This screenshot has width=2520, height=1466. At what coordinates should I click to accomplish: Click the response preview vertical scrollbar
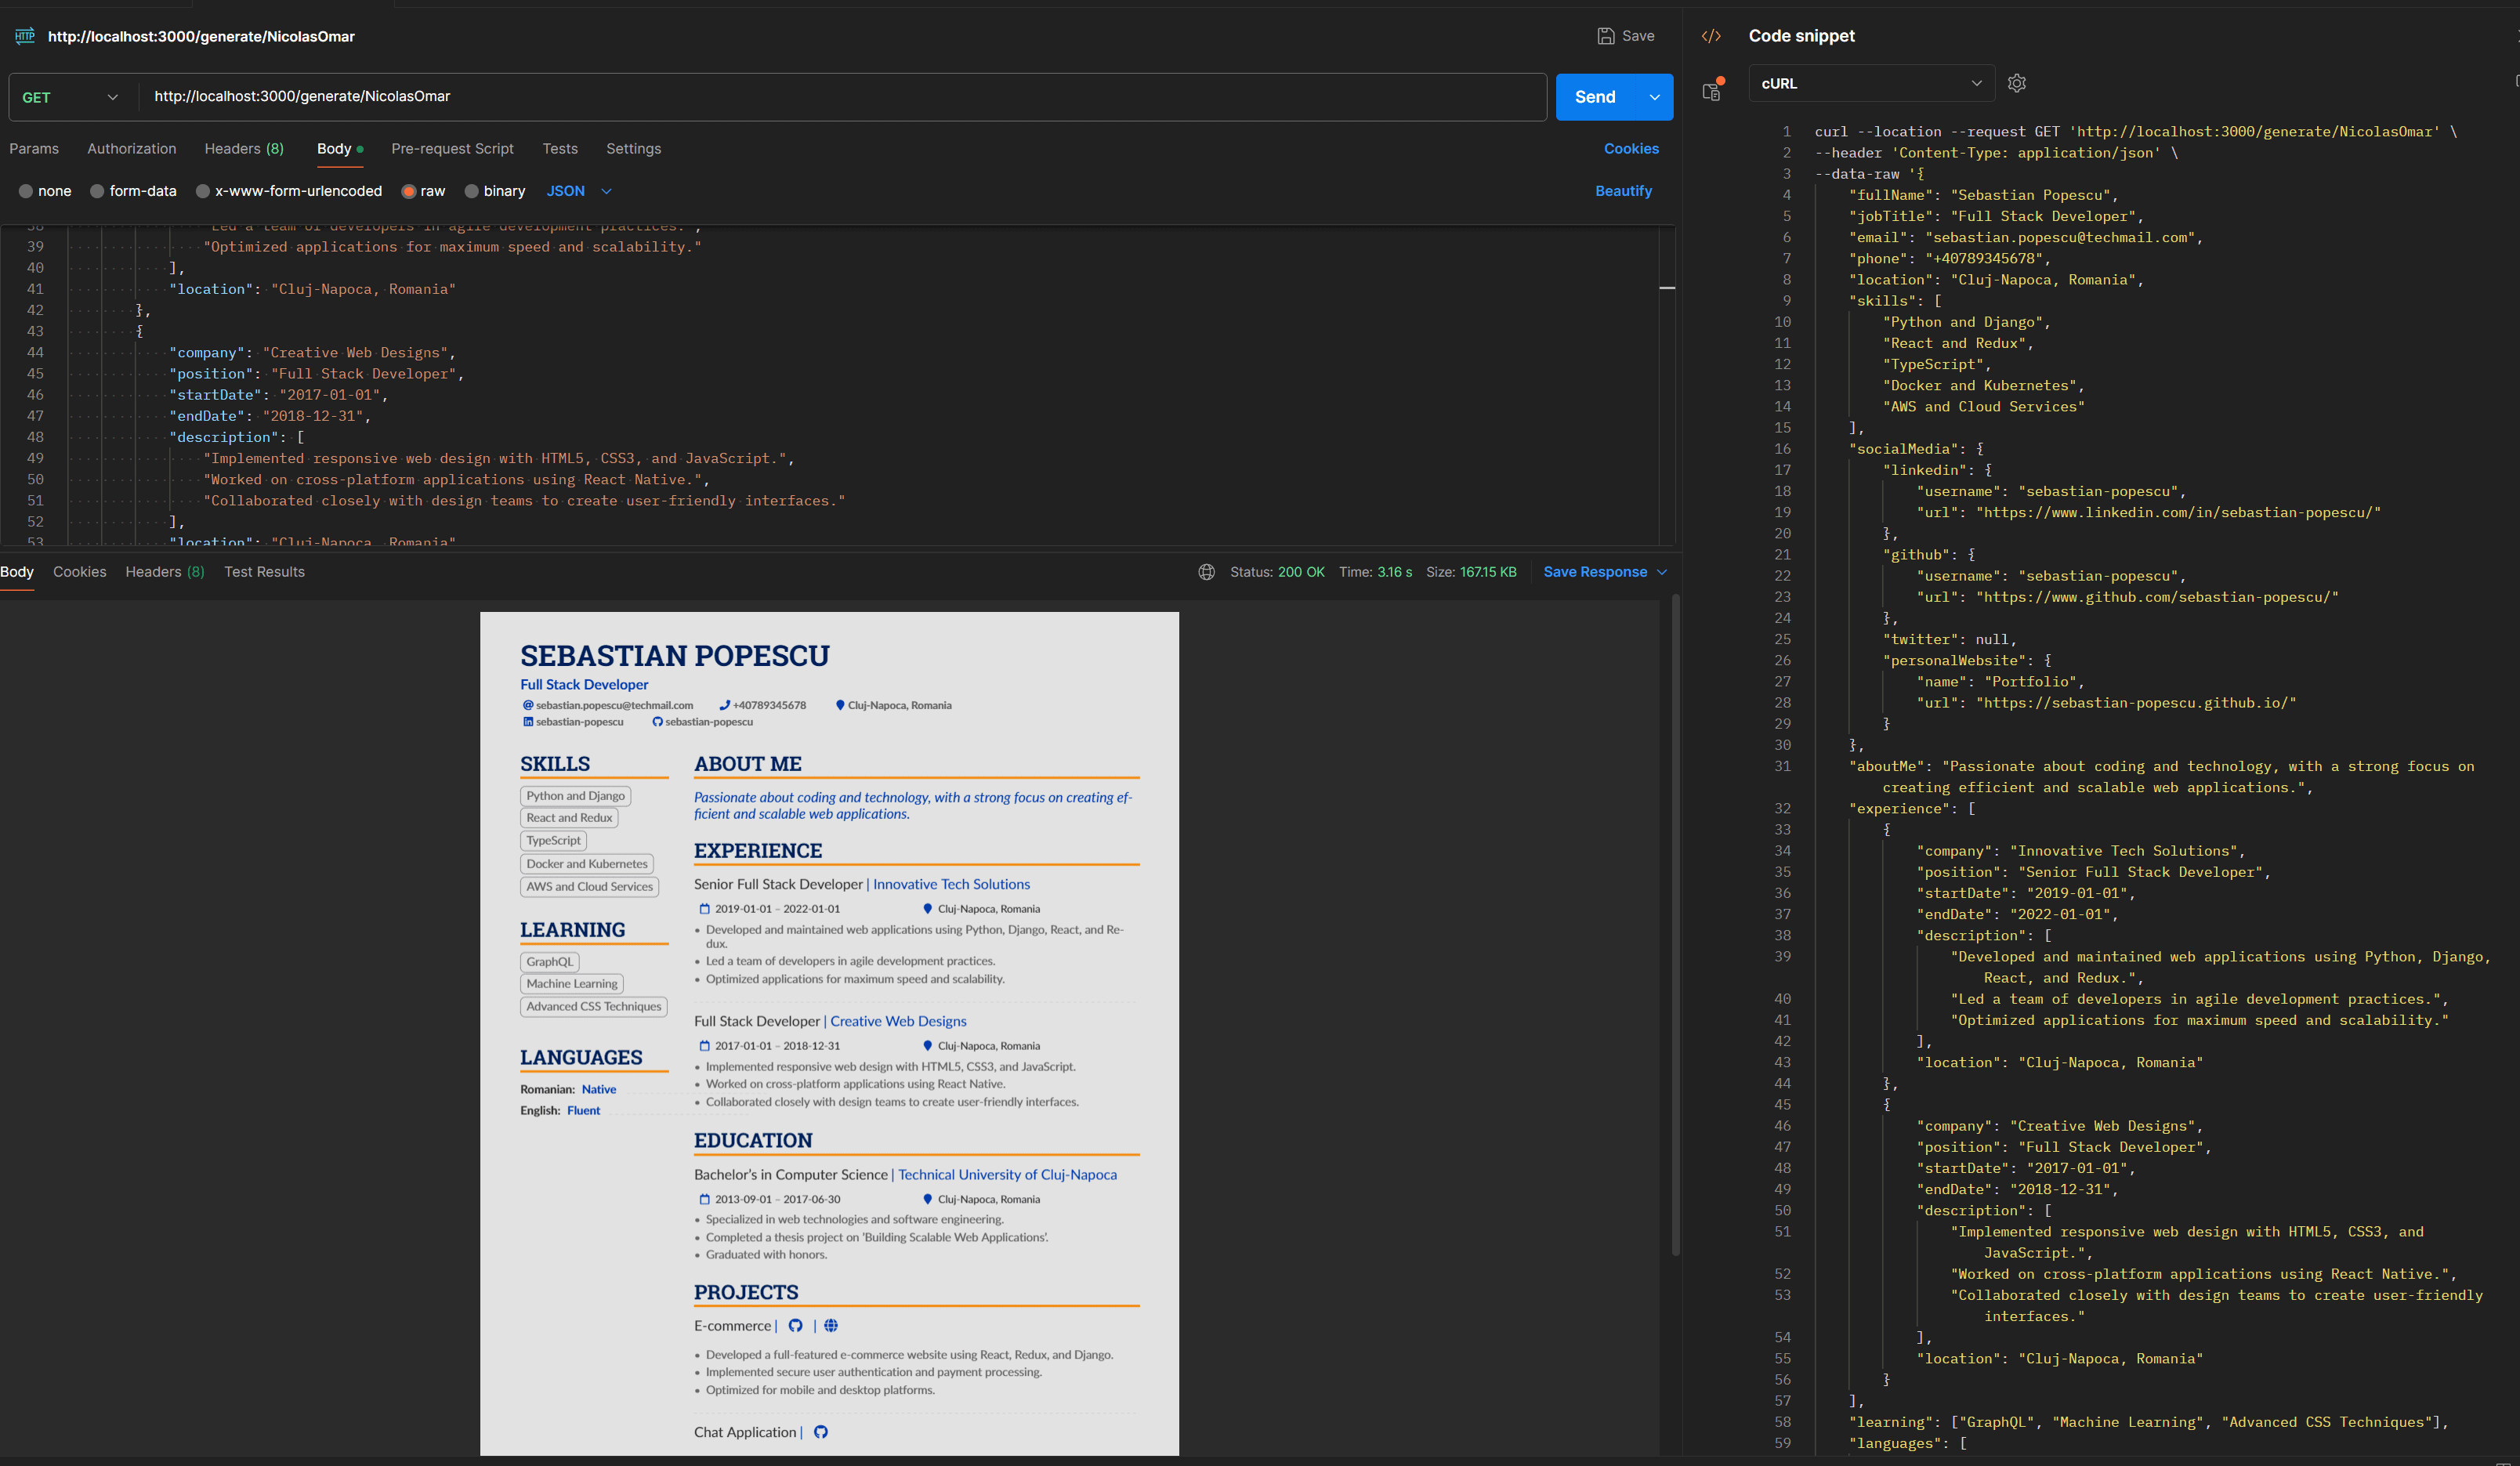point(1675,925)
